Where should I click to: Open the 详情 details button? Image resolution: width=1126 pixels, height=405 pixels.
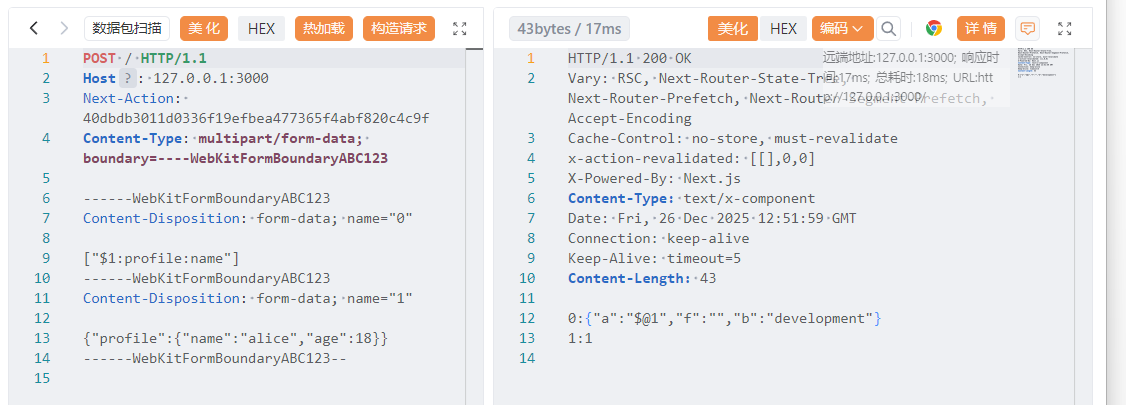[x=981, y=29]
